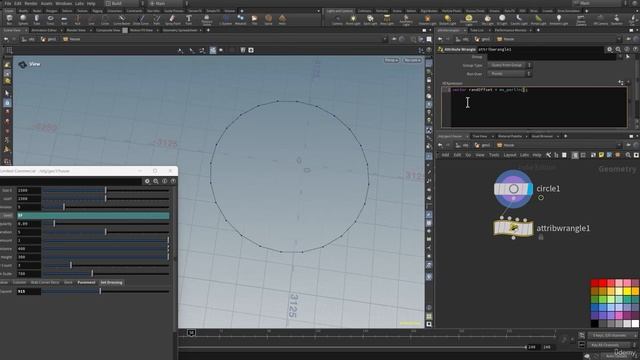Image resolution: width=640 pixels, height=360 pixels.
Task: Pick the yellow swatch in the color palette
Action: coord(627,291)
